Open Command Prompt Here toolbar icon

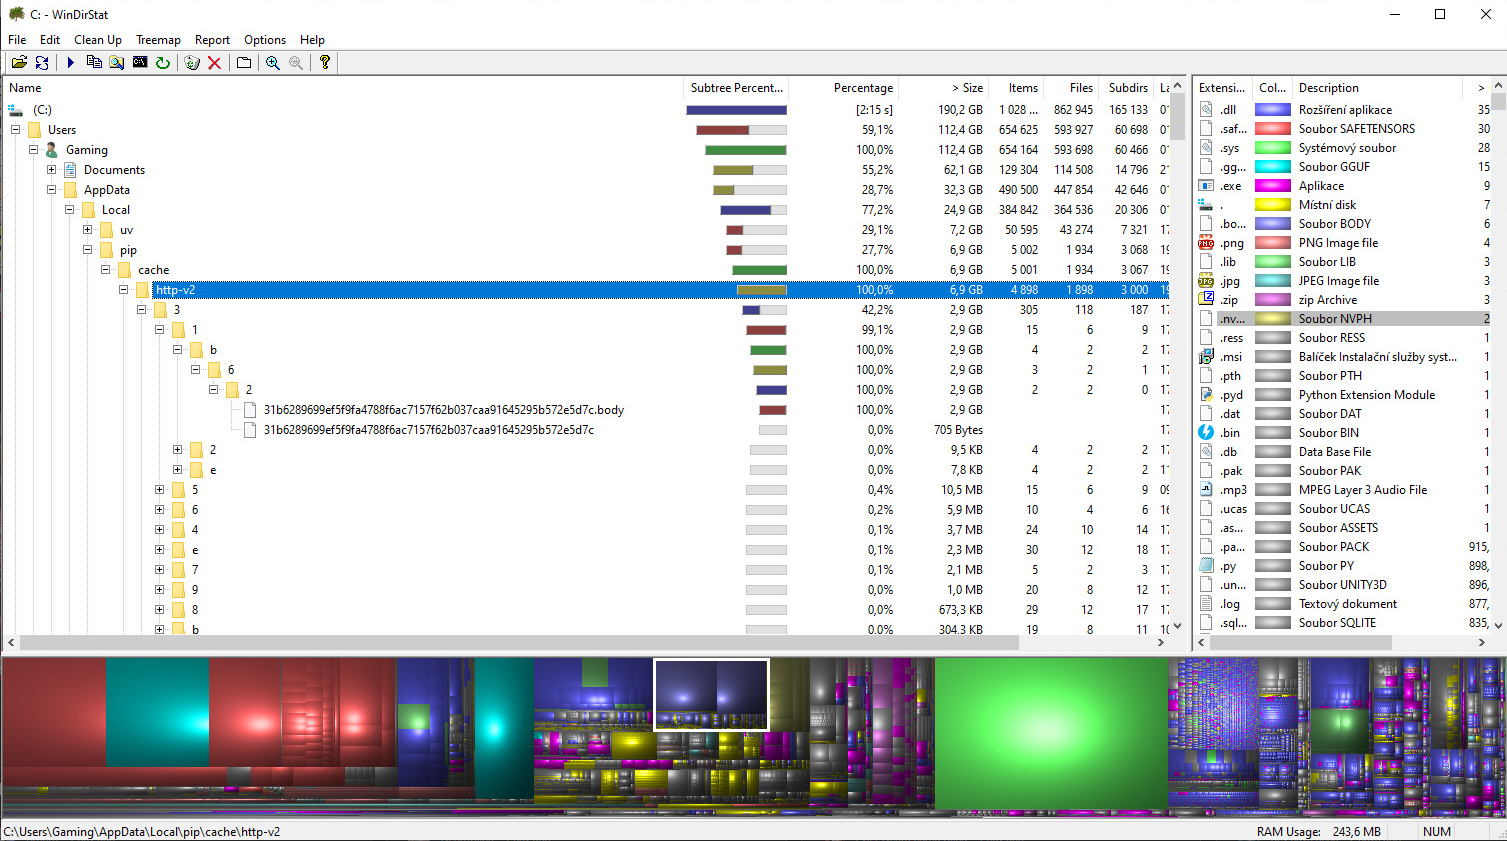(x=140, y=62)
